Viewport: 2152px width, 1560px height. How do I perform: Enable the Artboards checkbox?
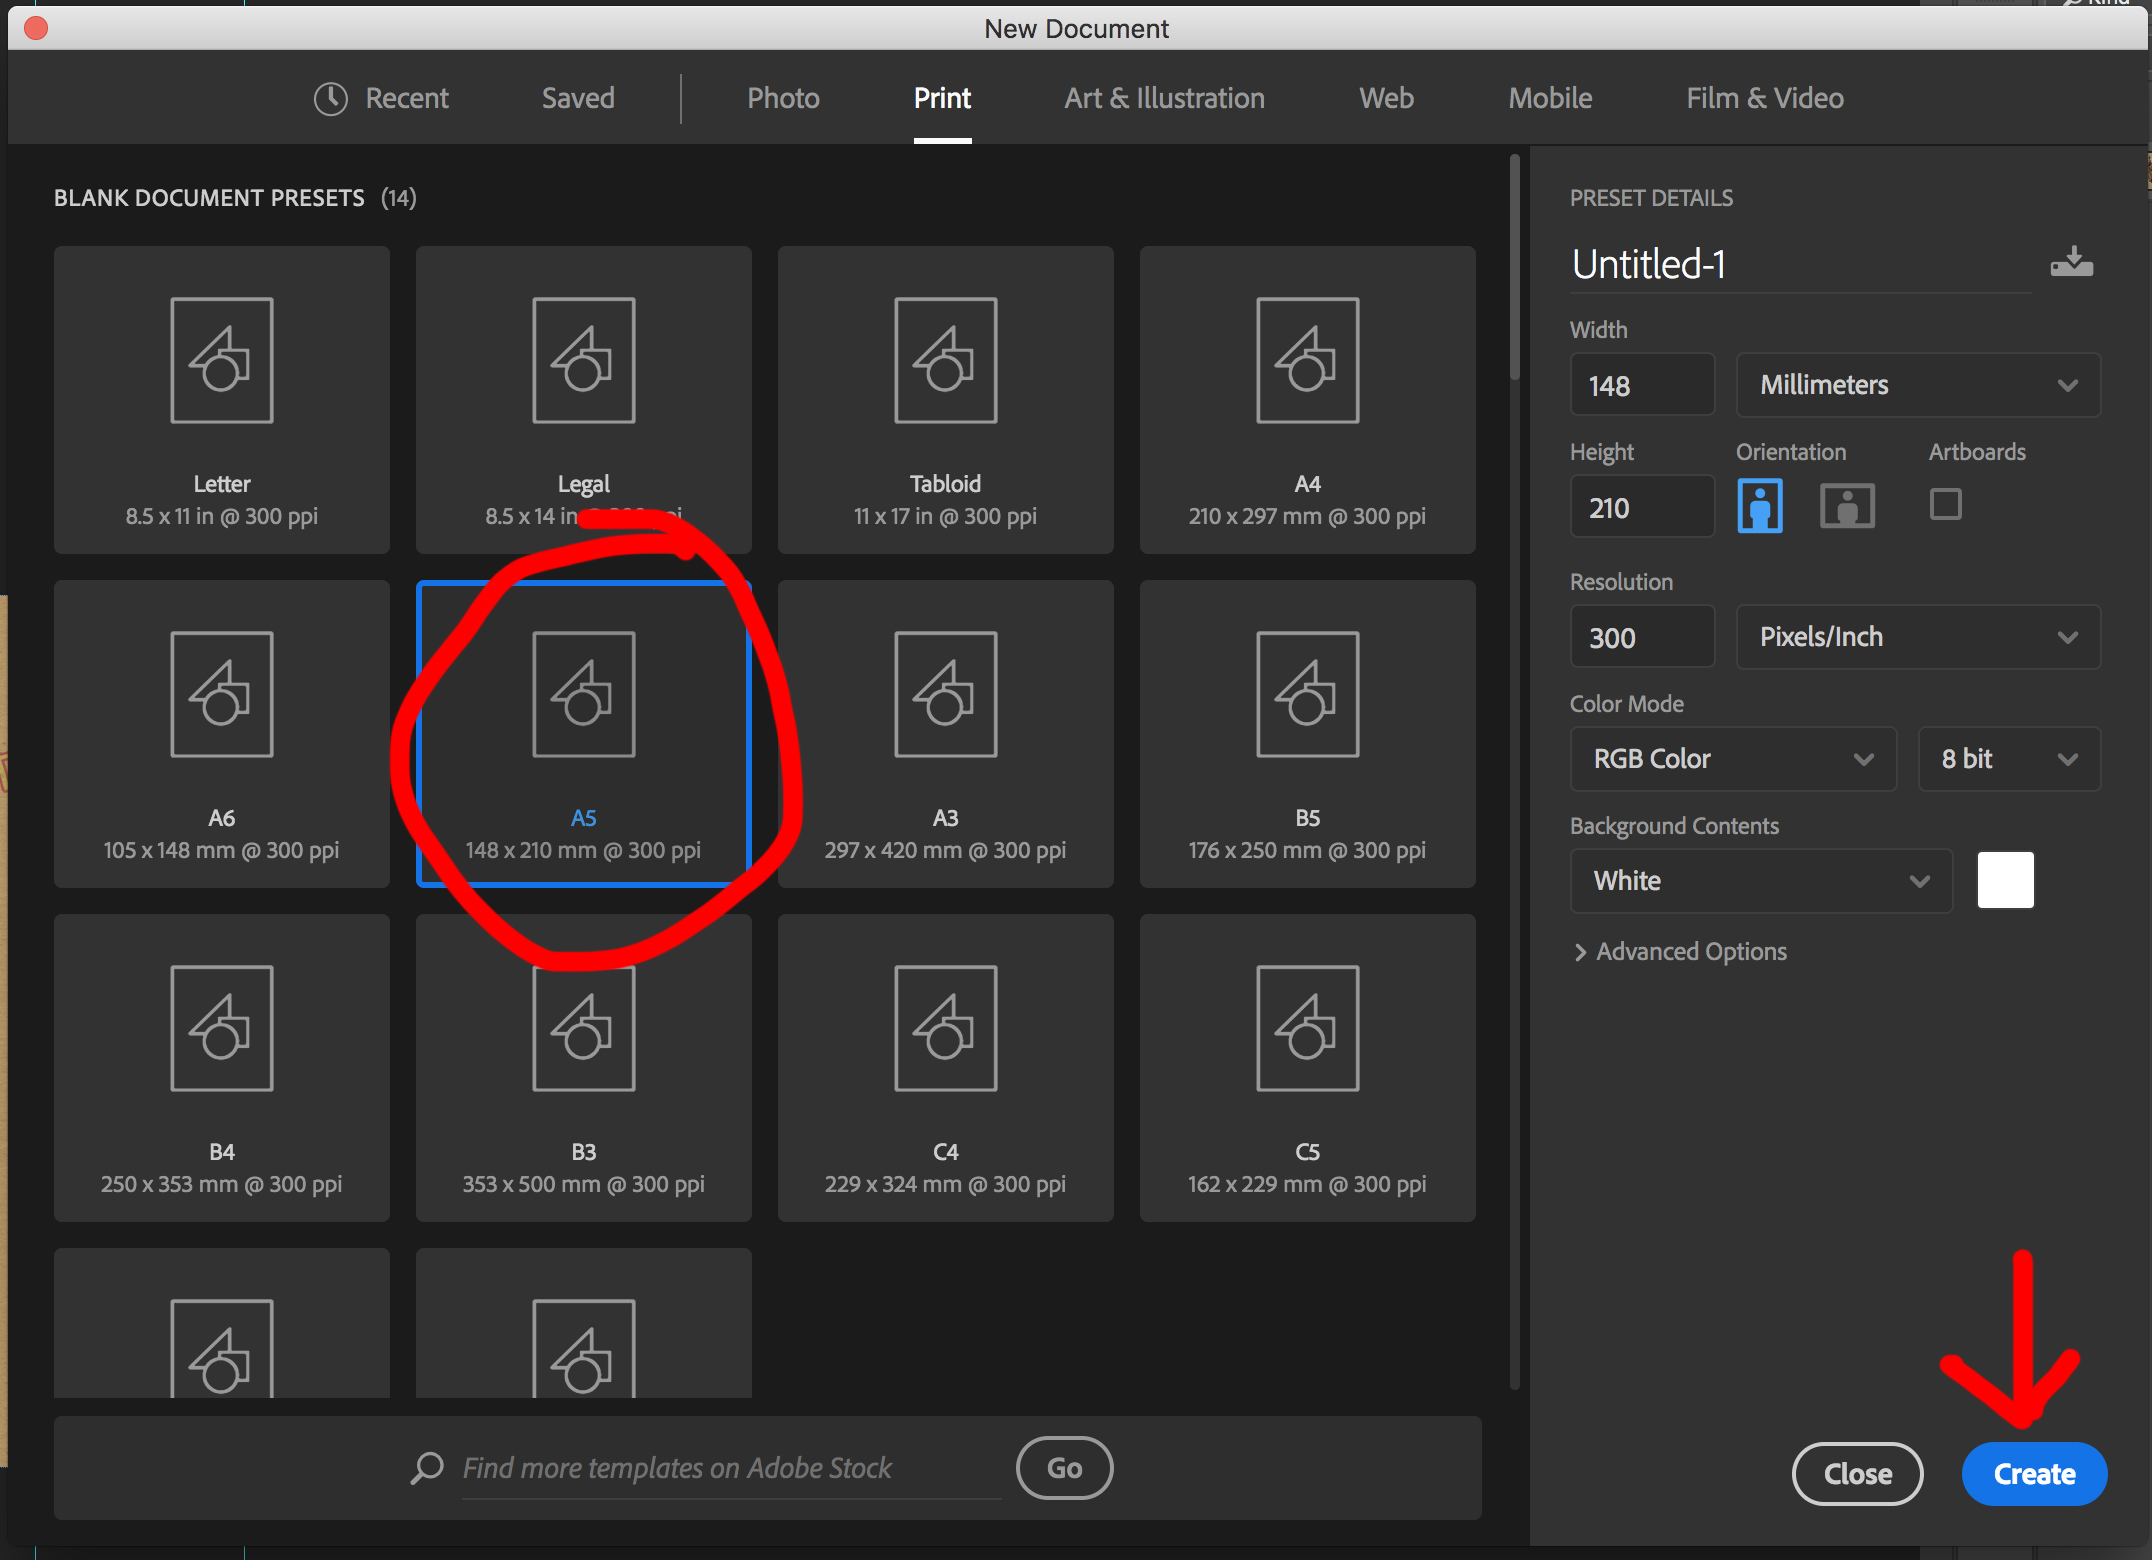[1945, 506]
